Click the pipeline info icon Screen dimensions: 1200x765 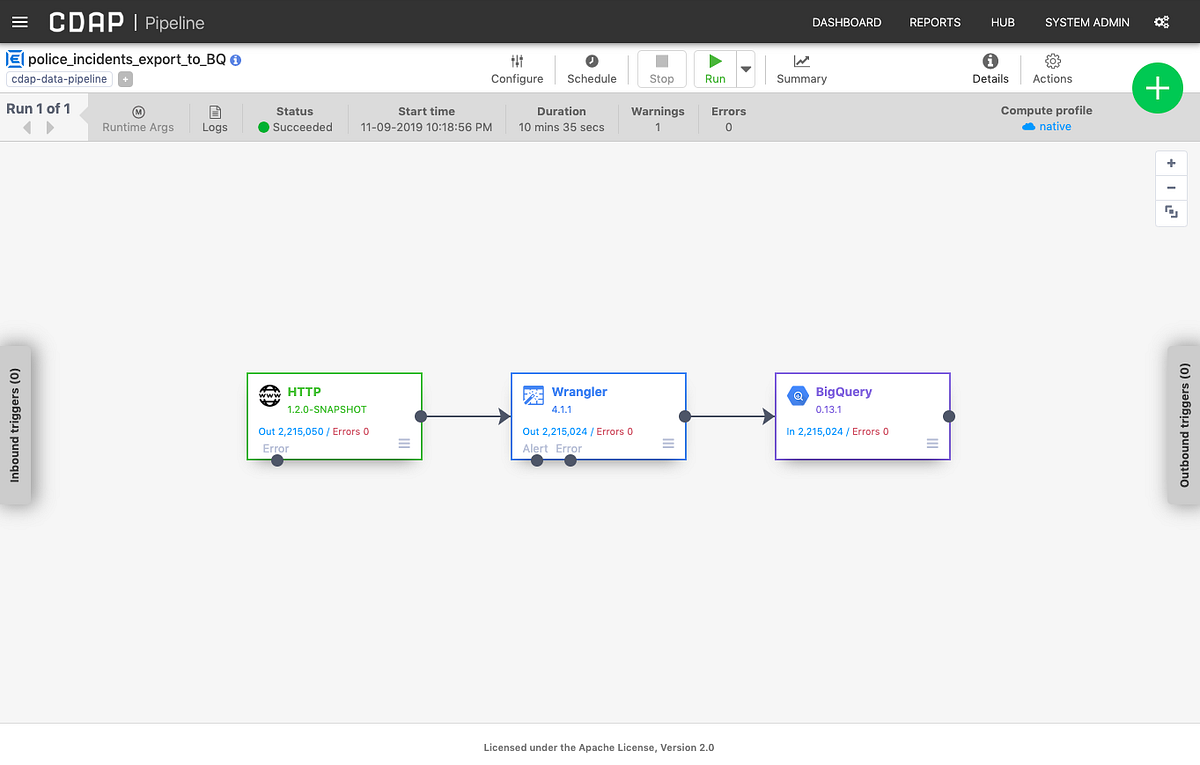(235, 60)
